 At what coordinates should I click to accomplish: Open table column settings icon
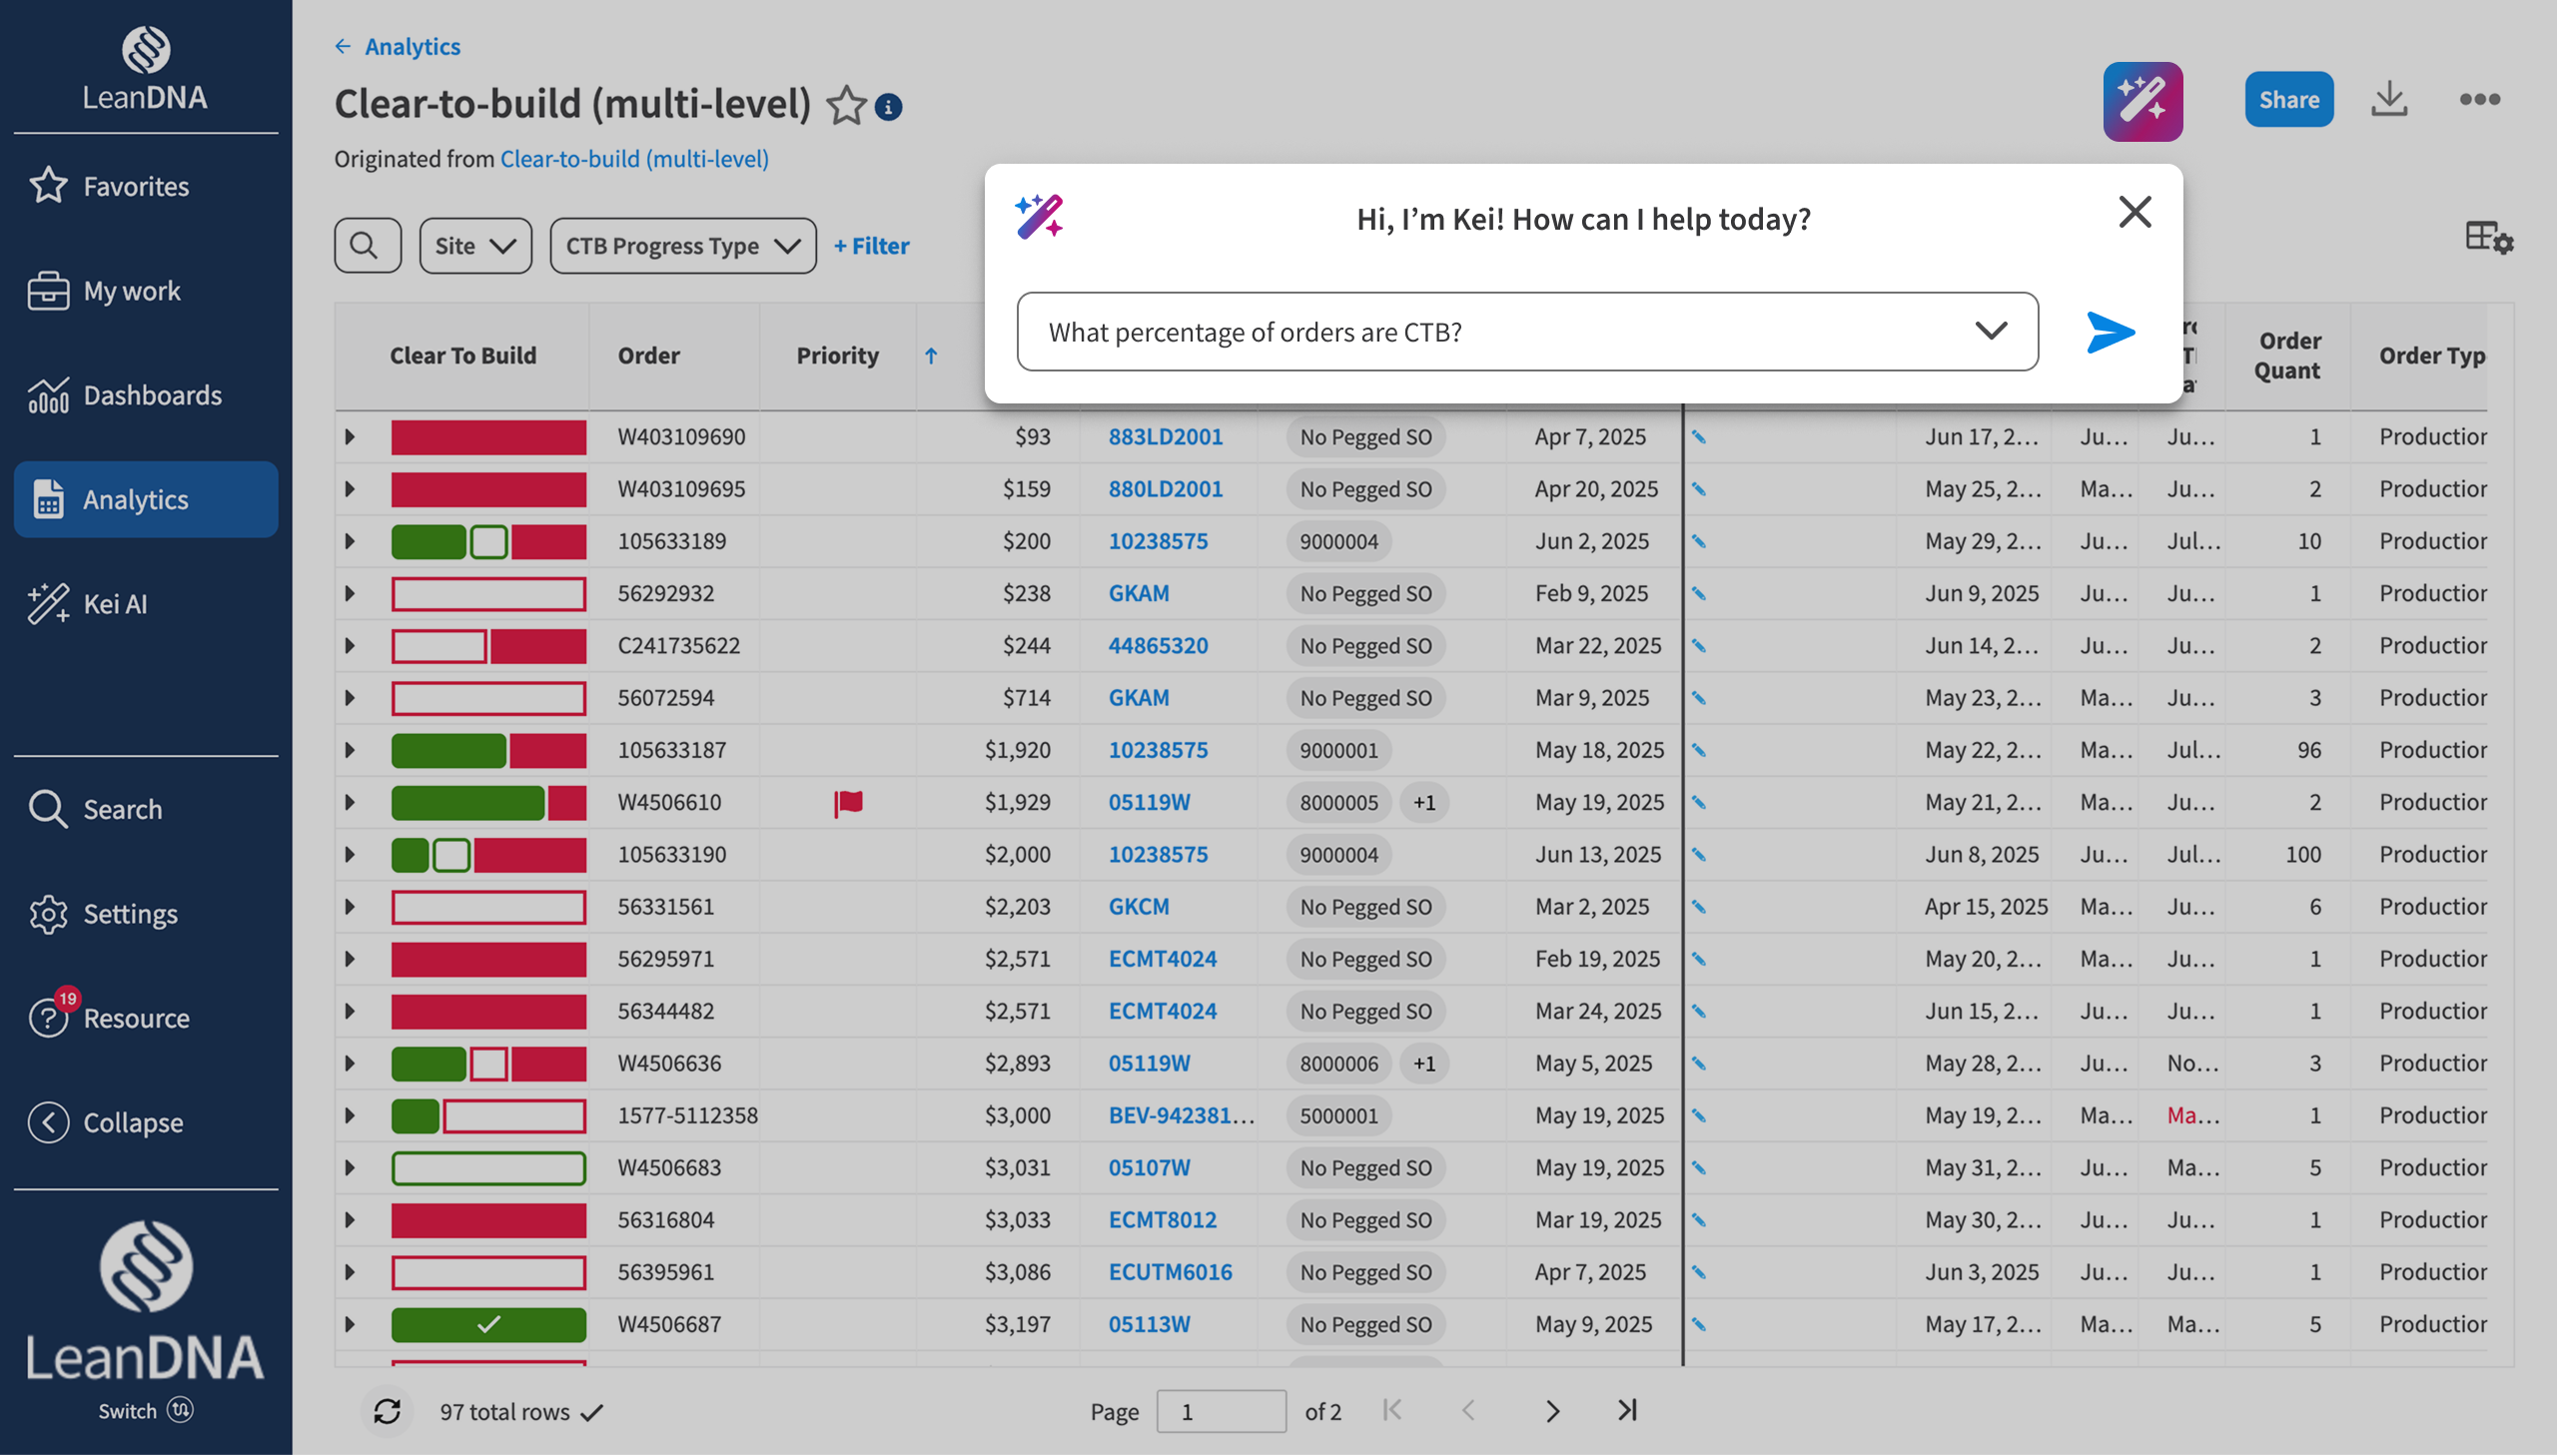tap(2488, 238)
